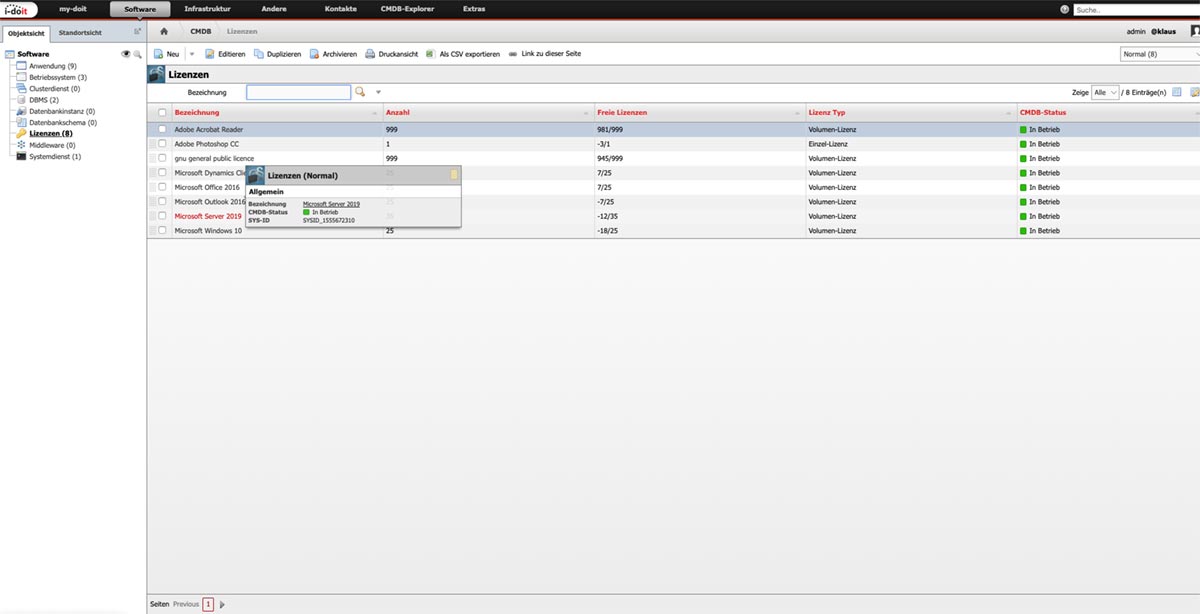Open the Normal (8) status dropdown
This screenshot has height=614, width=1200.
(1159, 54)
